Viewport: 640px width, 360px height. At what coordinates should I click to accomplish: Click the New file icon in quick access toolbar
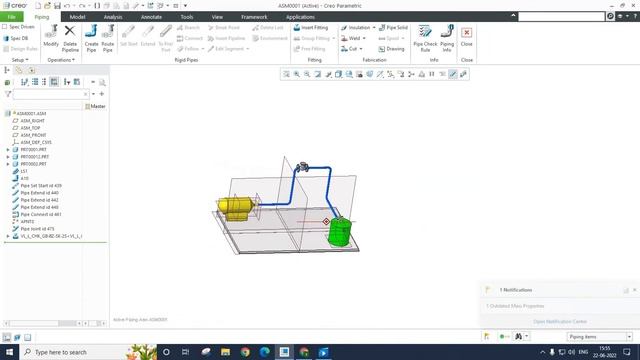coord(38,6)
